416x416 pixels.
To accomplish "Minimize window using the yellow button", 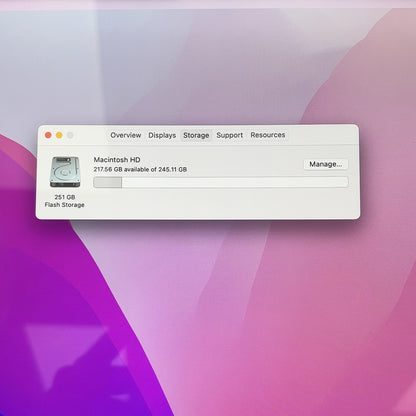I will click(x=59, y=135).
